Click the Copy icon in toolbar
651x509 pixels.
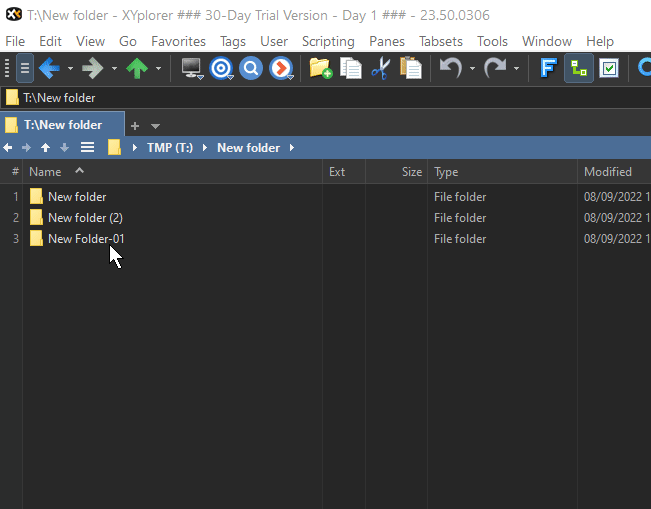point(350,68)
